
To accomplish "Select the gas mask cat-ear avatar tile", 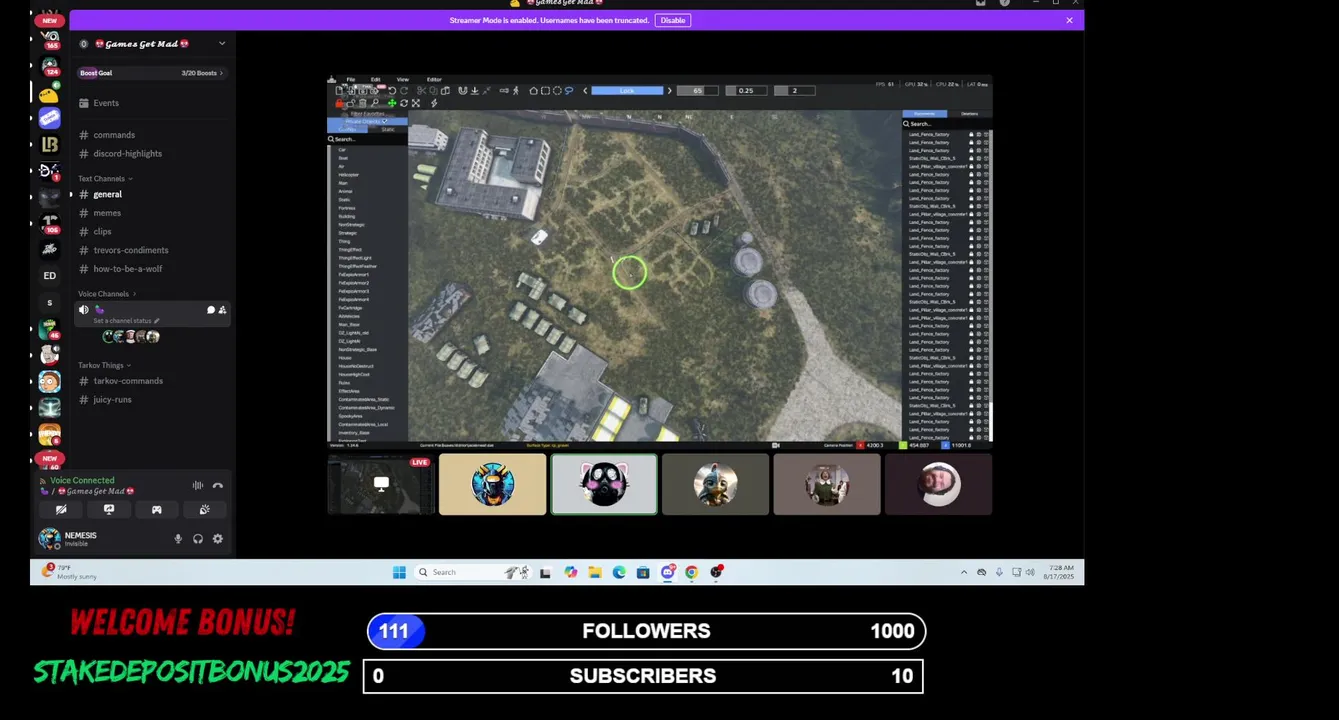I will pyautogui.click(x=604, y=484).
